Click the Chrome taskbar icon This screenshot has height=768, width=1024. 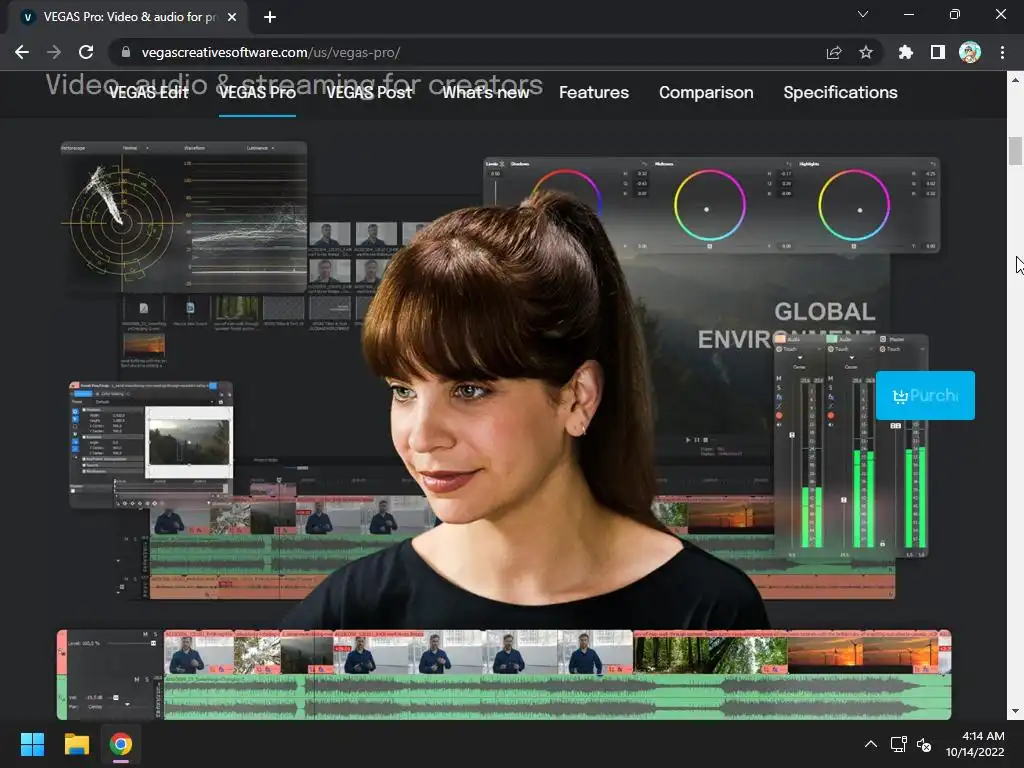pyautogui.click(x=121, y=744)
